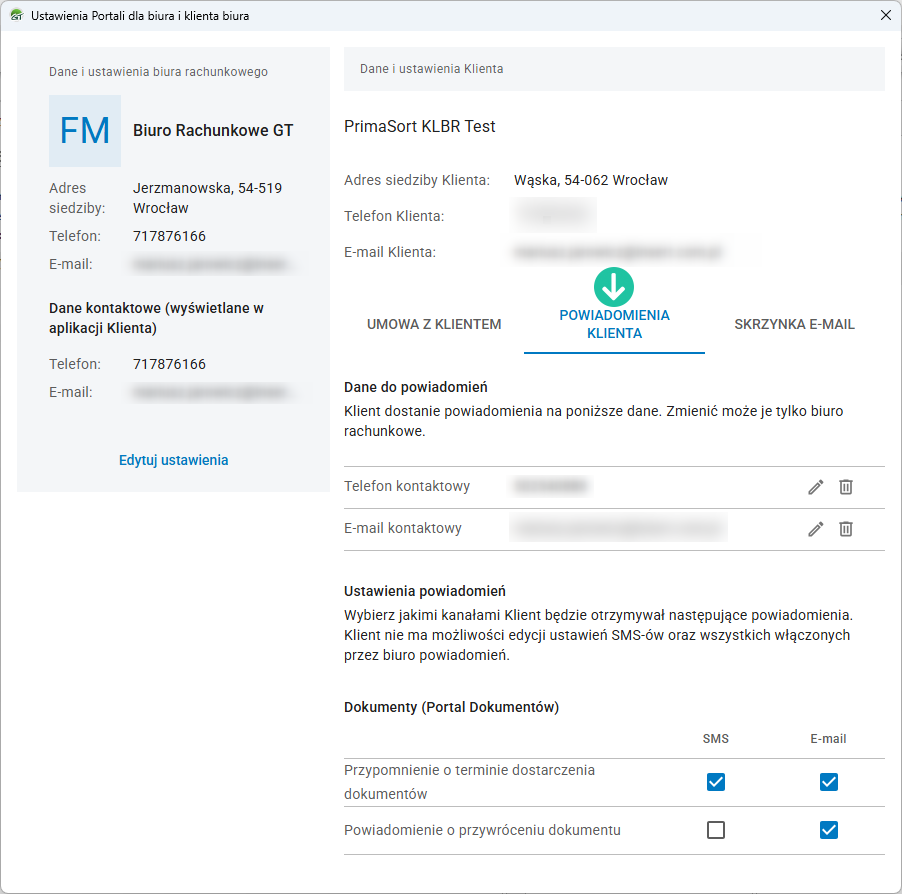Screen dimensions: 902x894
Task: Click the E-mail kontaktowy value field
Action: 617,529
